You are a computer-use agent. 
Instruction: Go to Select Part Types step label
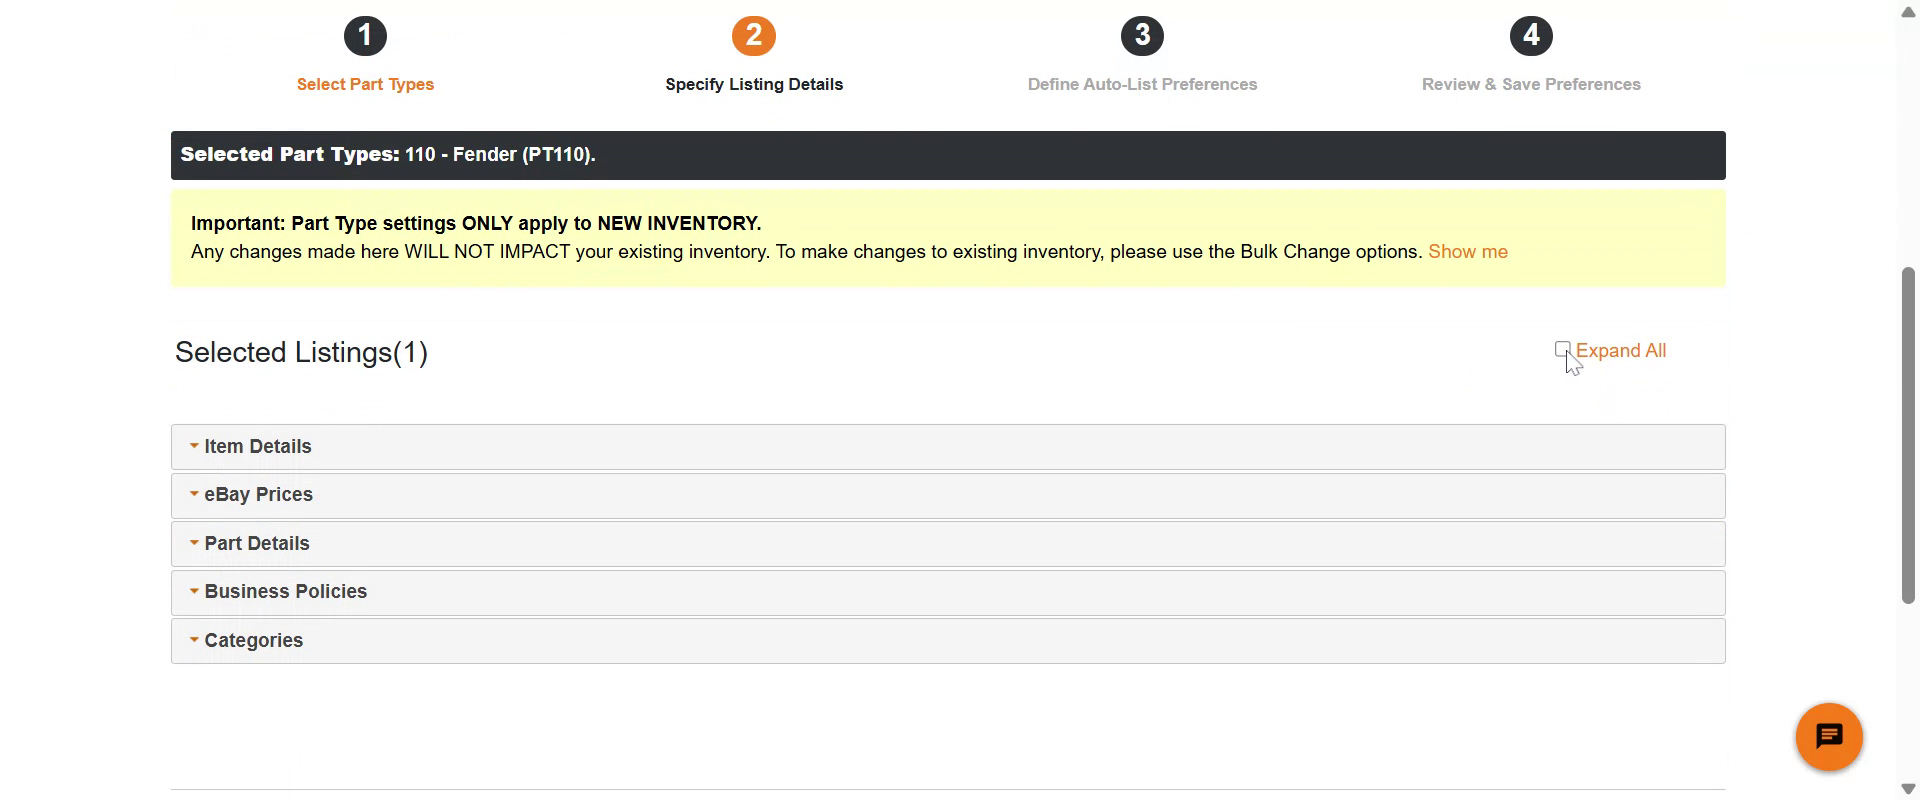tap(365, 85)
